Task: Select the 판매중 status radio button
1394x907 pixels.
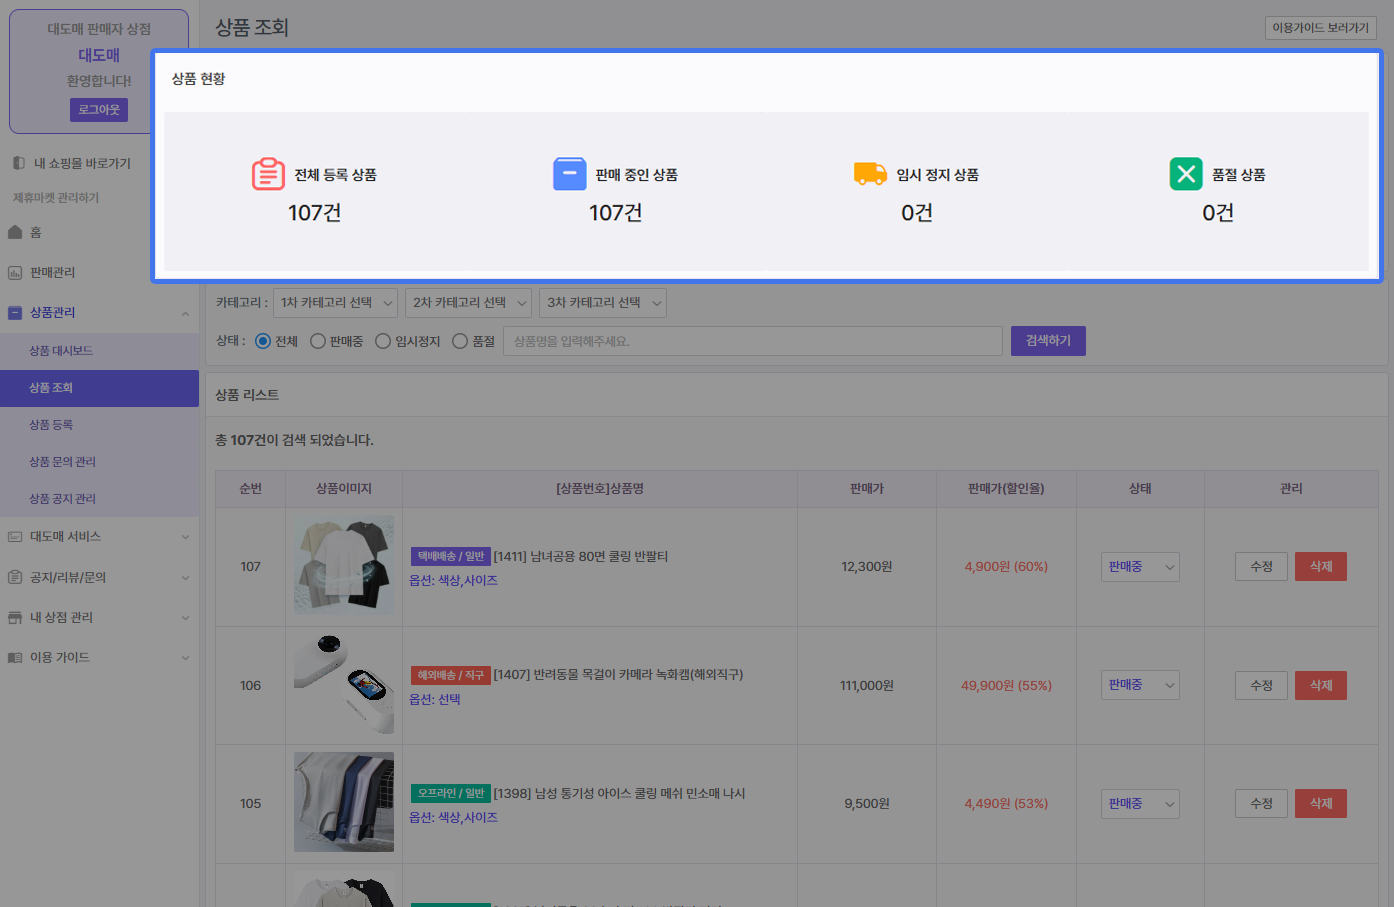Action: coord(318,342)
